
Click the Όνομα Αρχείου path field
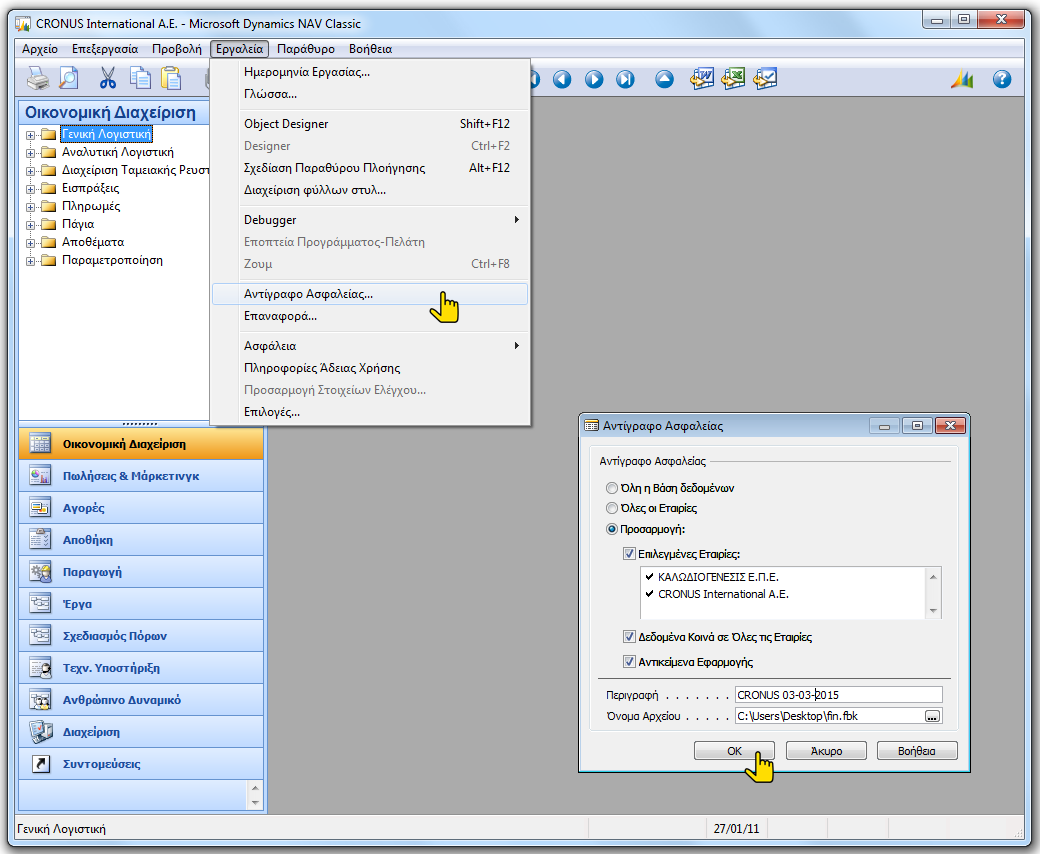(829, 716)
